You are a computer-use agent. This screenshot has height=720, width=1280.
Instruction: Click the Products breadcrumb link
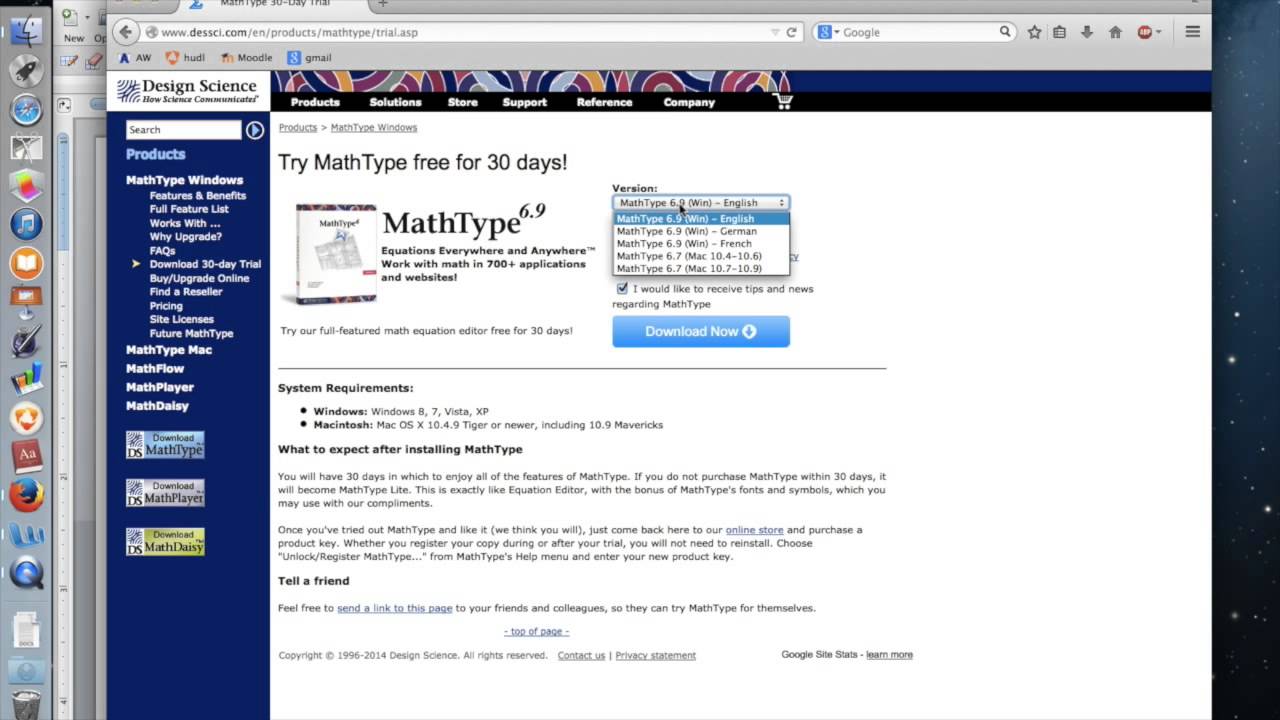point(298,128)
